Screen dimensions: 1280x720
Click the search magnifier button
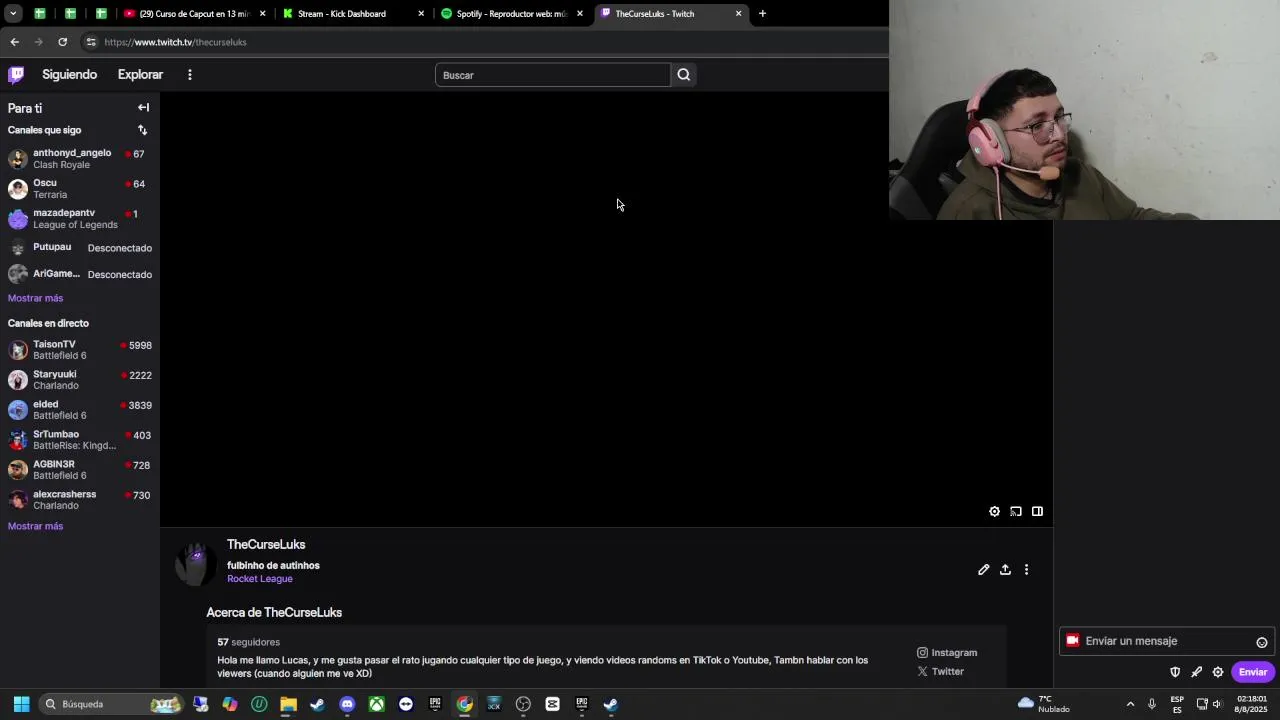(683, 74)
